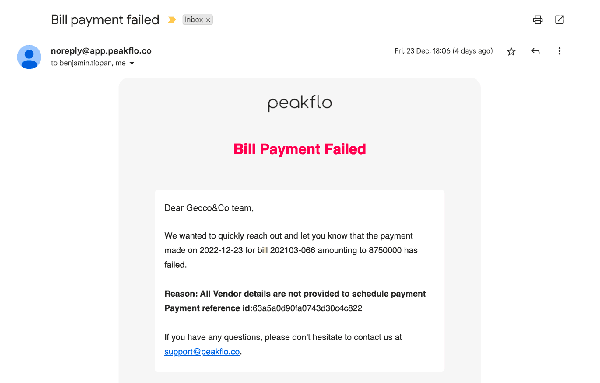Select the Inbox label tag
Viewport: 600px width, 383px height.
click(194, 20)
